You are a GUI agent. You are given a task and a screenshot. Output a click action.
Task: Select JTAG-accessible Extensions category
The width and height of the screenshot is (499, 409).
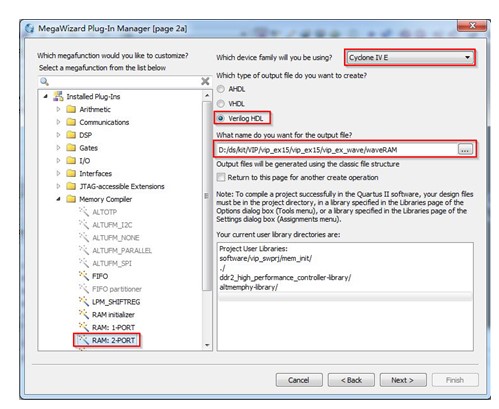pyautogui.click(x=122, y=186)
